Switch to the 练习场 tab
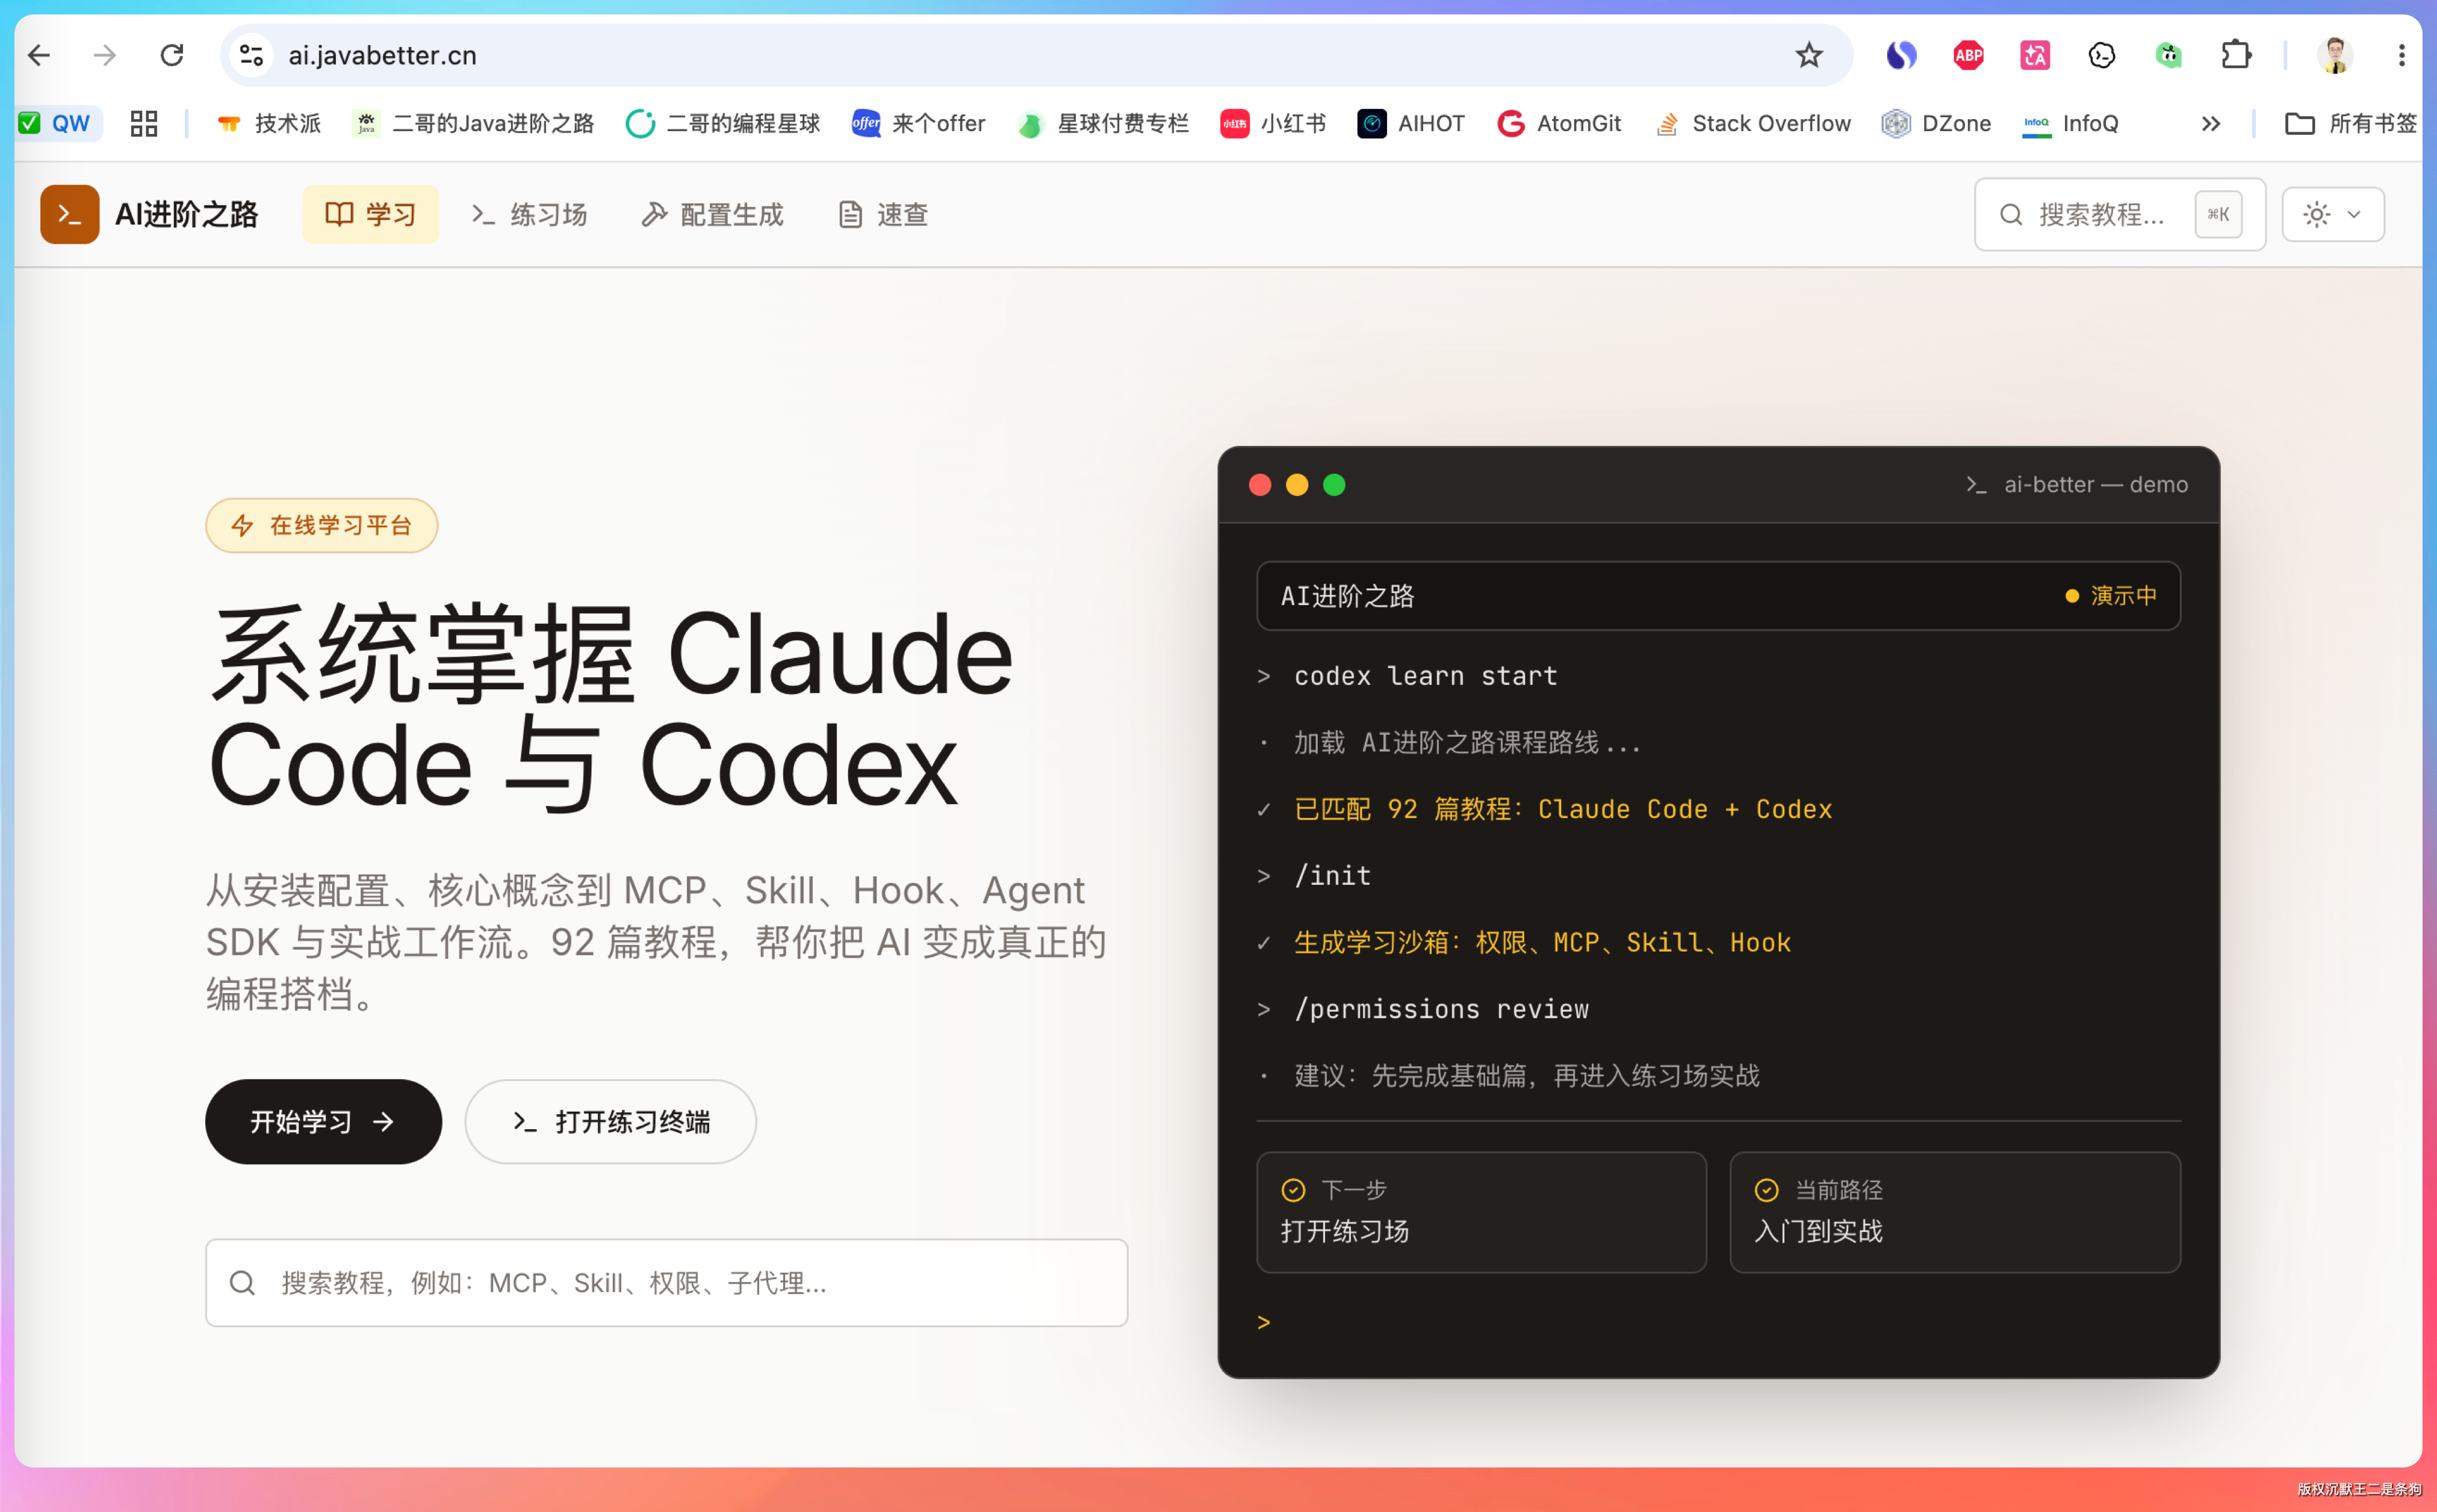2437x1512 pixels. (x=529, y=214)
